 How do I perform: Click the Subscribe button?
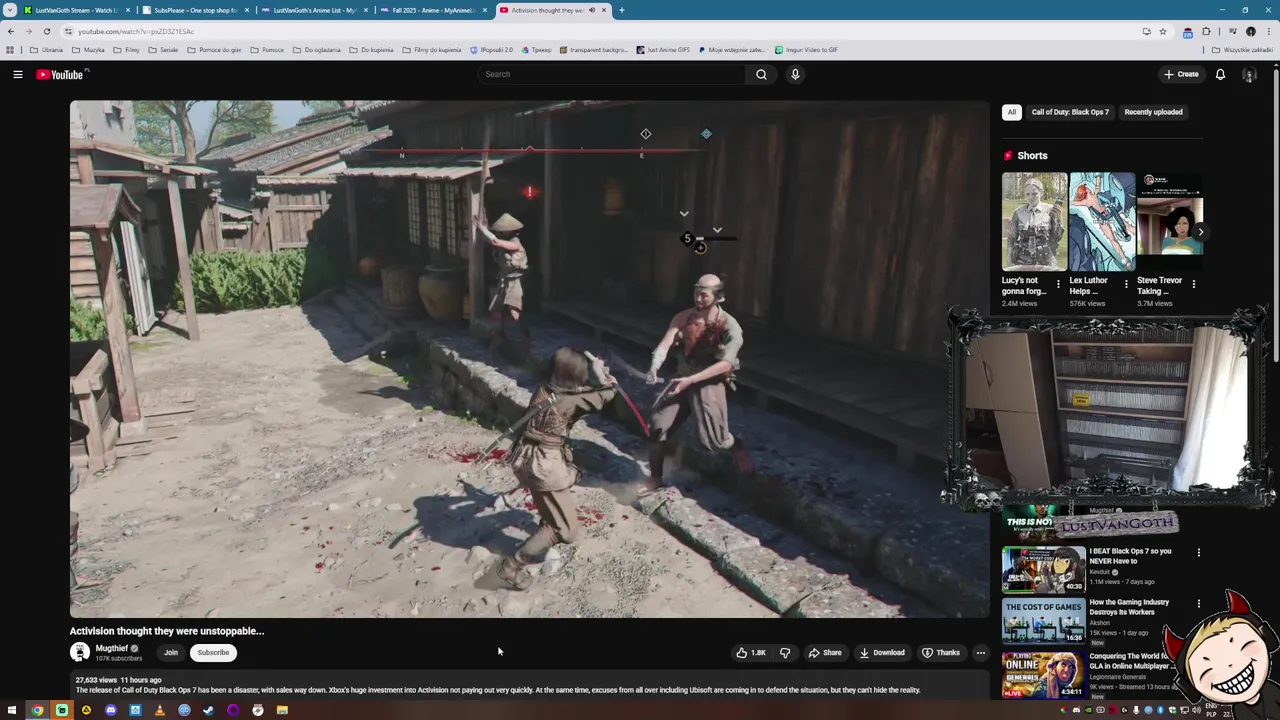coord(213,652)
